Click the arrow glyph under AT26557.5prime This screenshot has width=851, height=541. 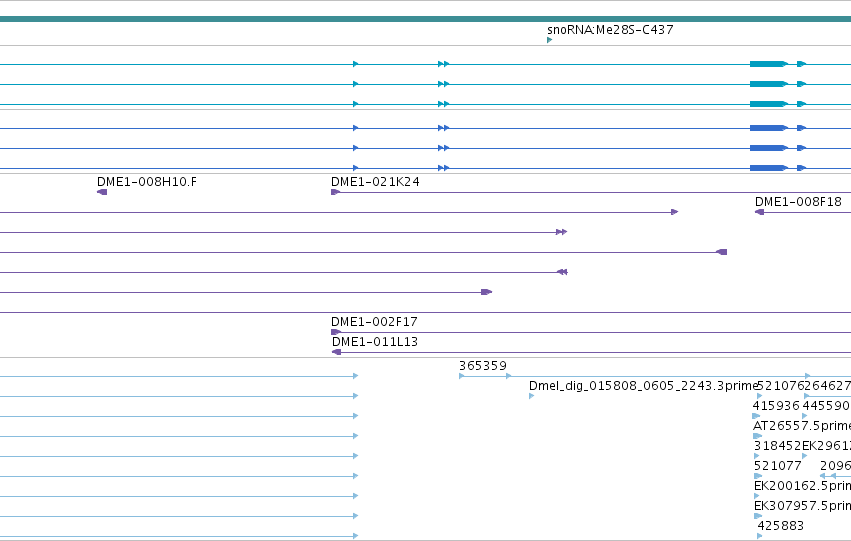click(x=758, y=436)
